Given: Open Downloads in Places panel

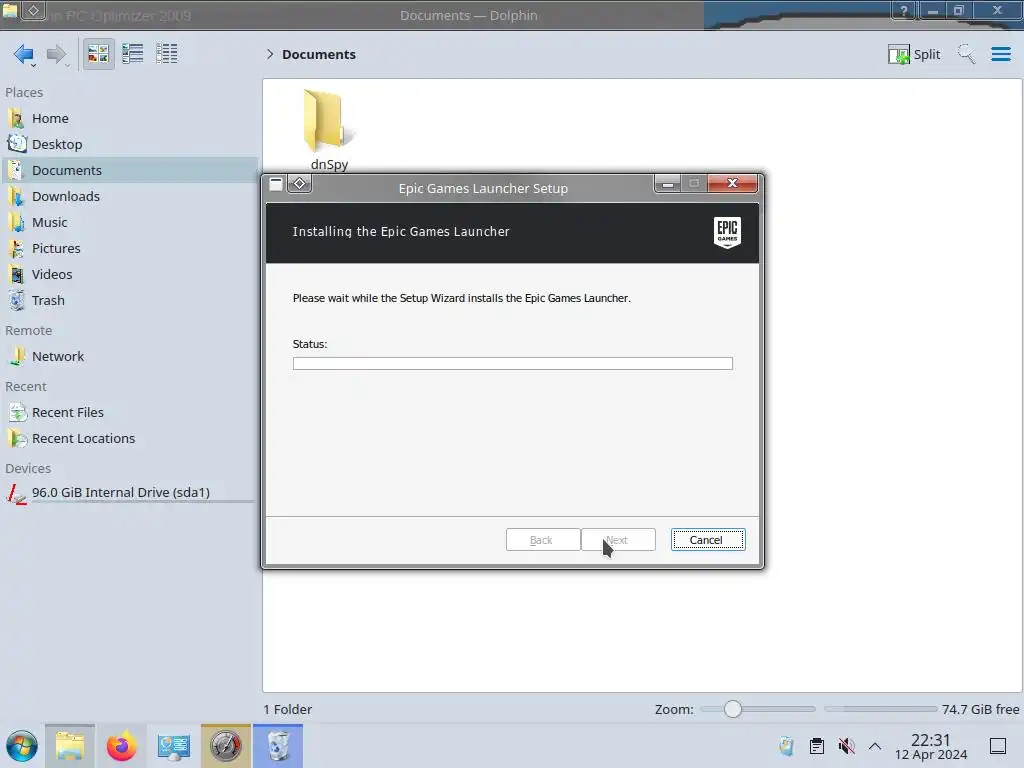Looking at the screenshot, I should click(129, 197).
